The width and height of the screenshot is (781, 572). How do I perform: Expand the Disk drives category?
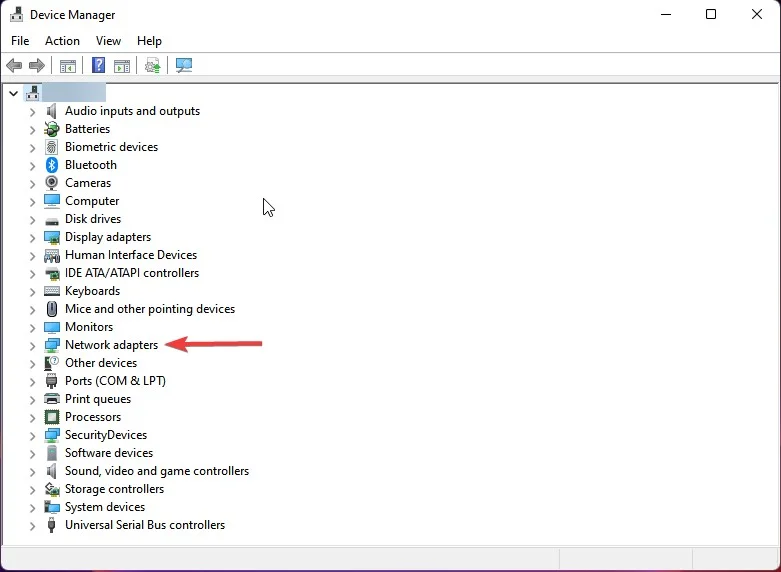click(x=32, y=220)
